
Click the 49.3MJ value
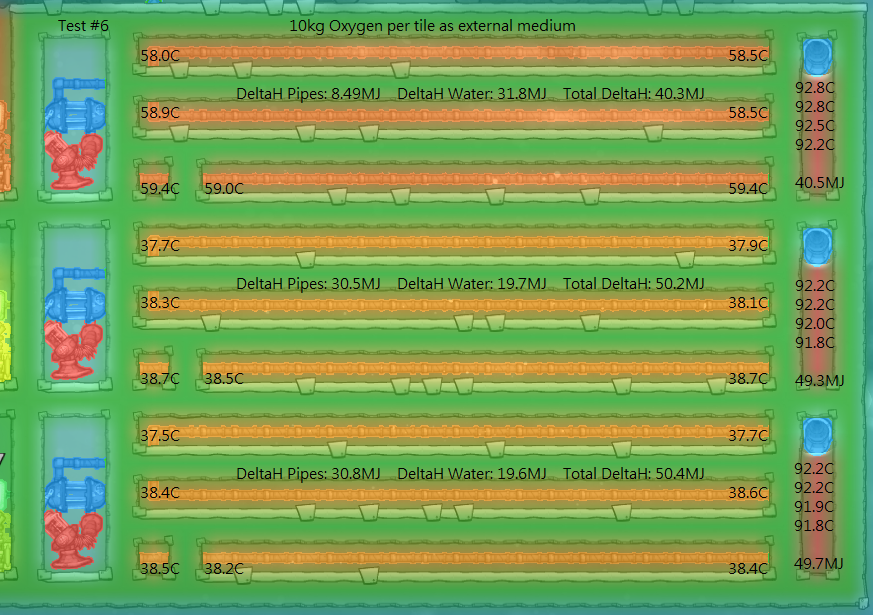tap(820, 381)
